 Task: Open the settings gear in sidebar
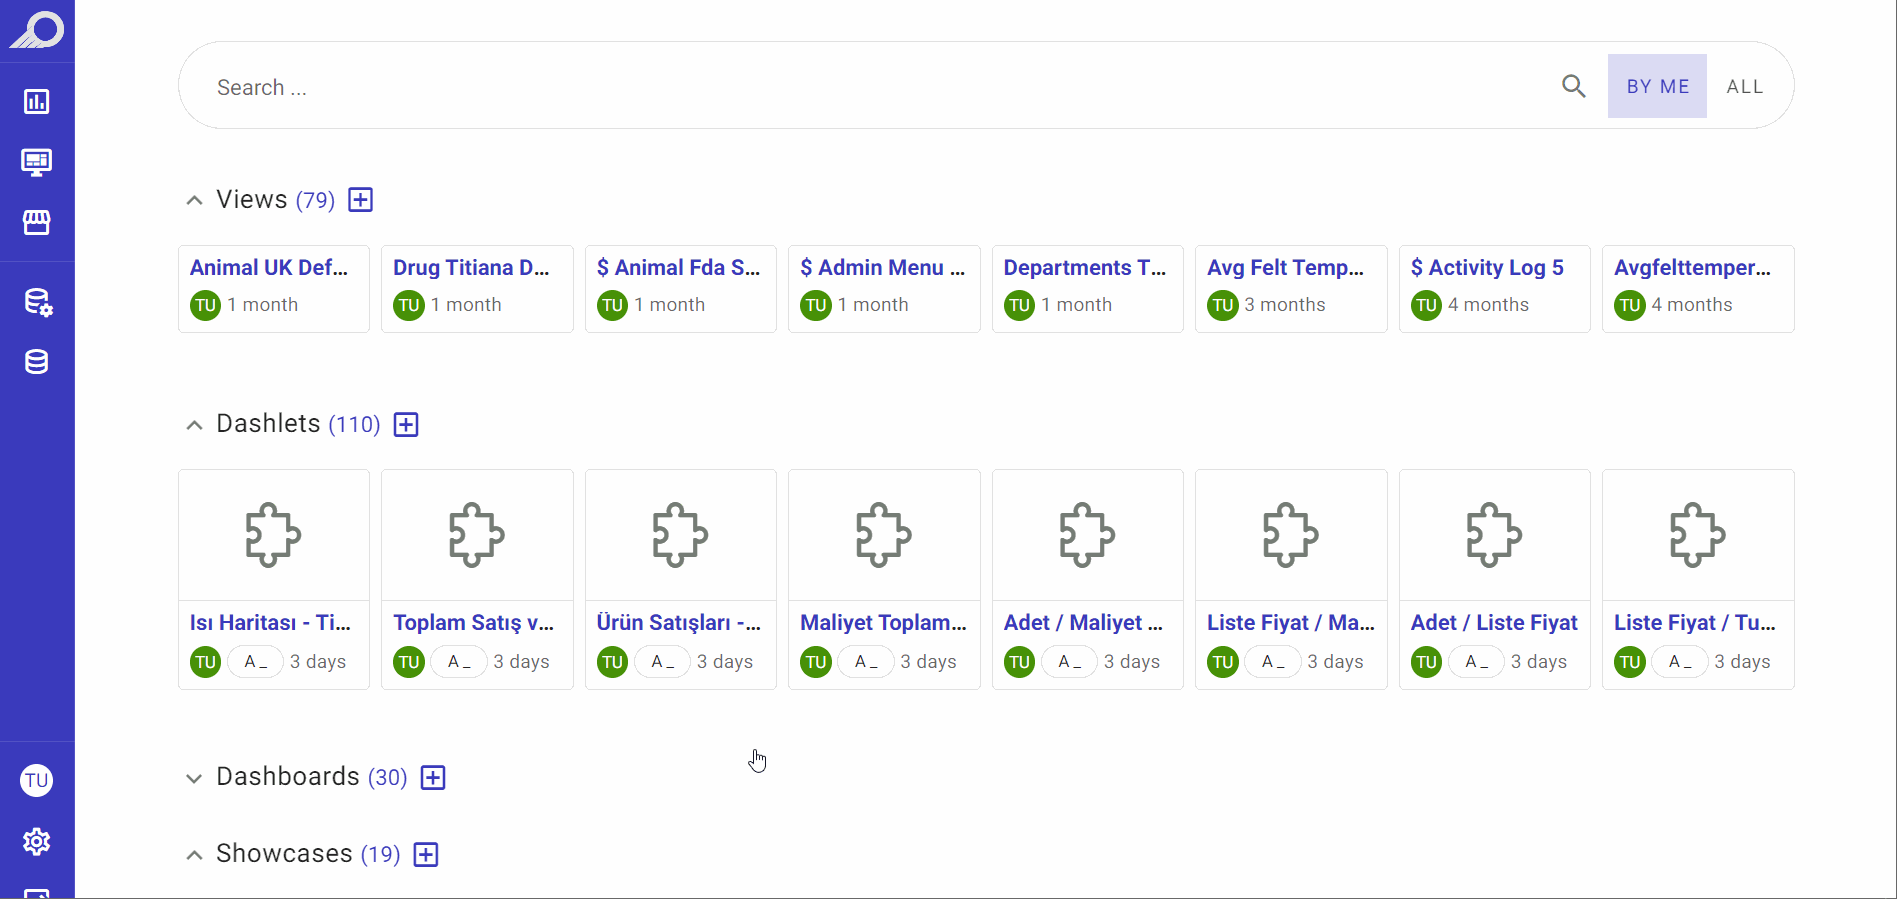(x=37, y=842)
